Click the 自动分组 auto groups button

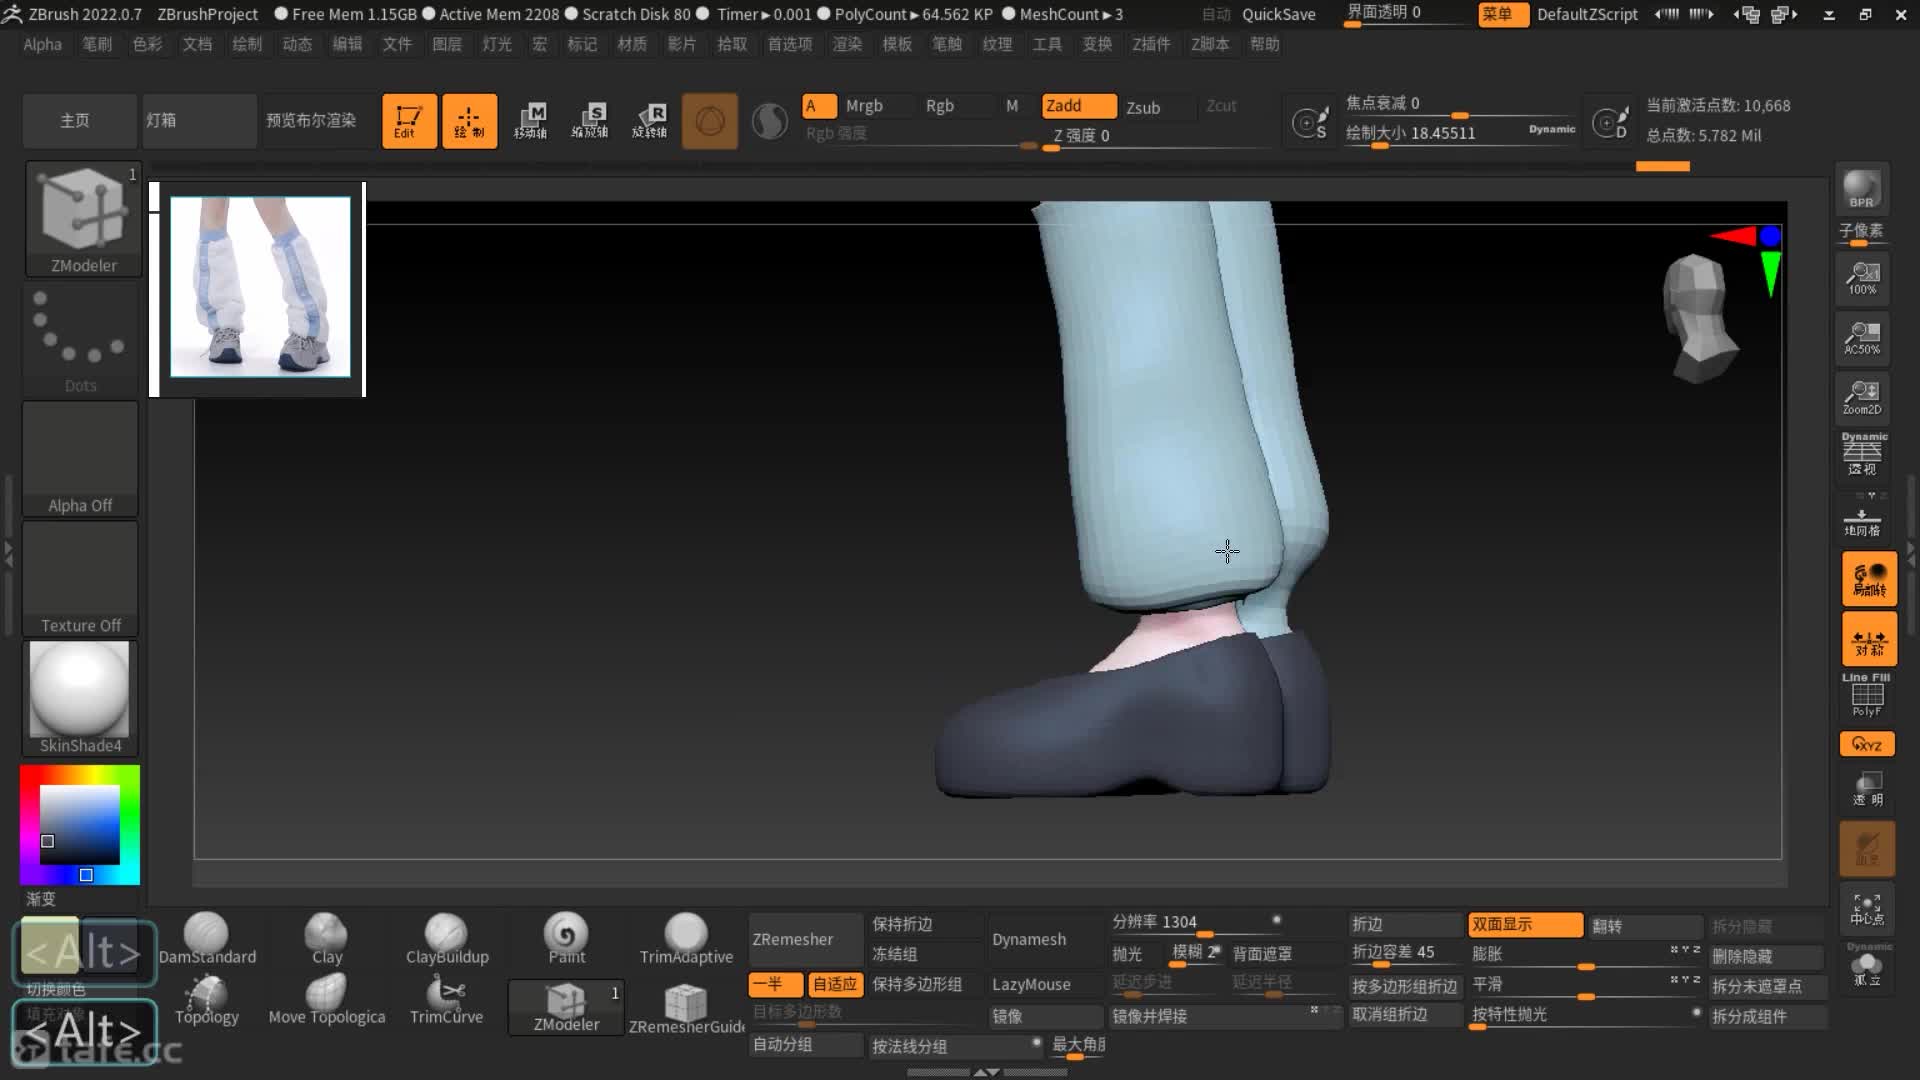[x=805, y=1044]
